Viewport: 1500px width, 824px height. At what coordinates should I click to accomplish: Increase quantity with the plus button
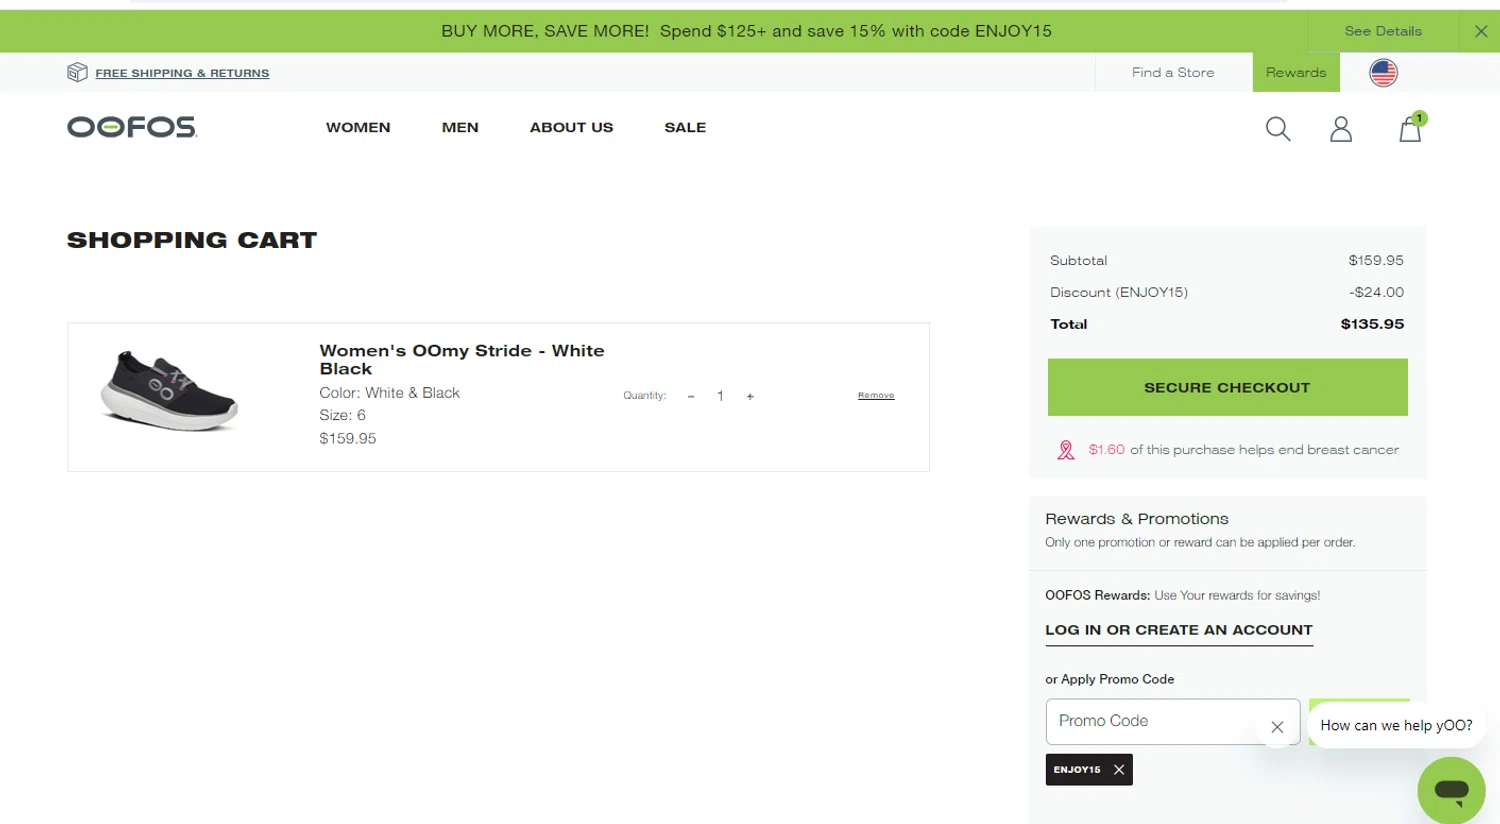point(750,396)
